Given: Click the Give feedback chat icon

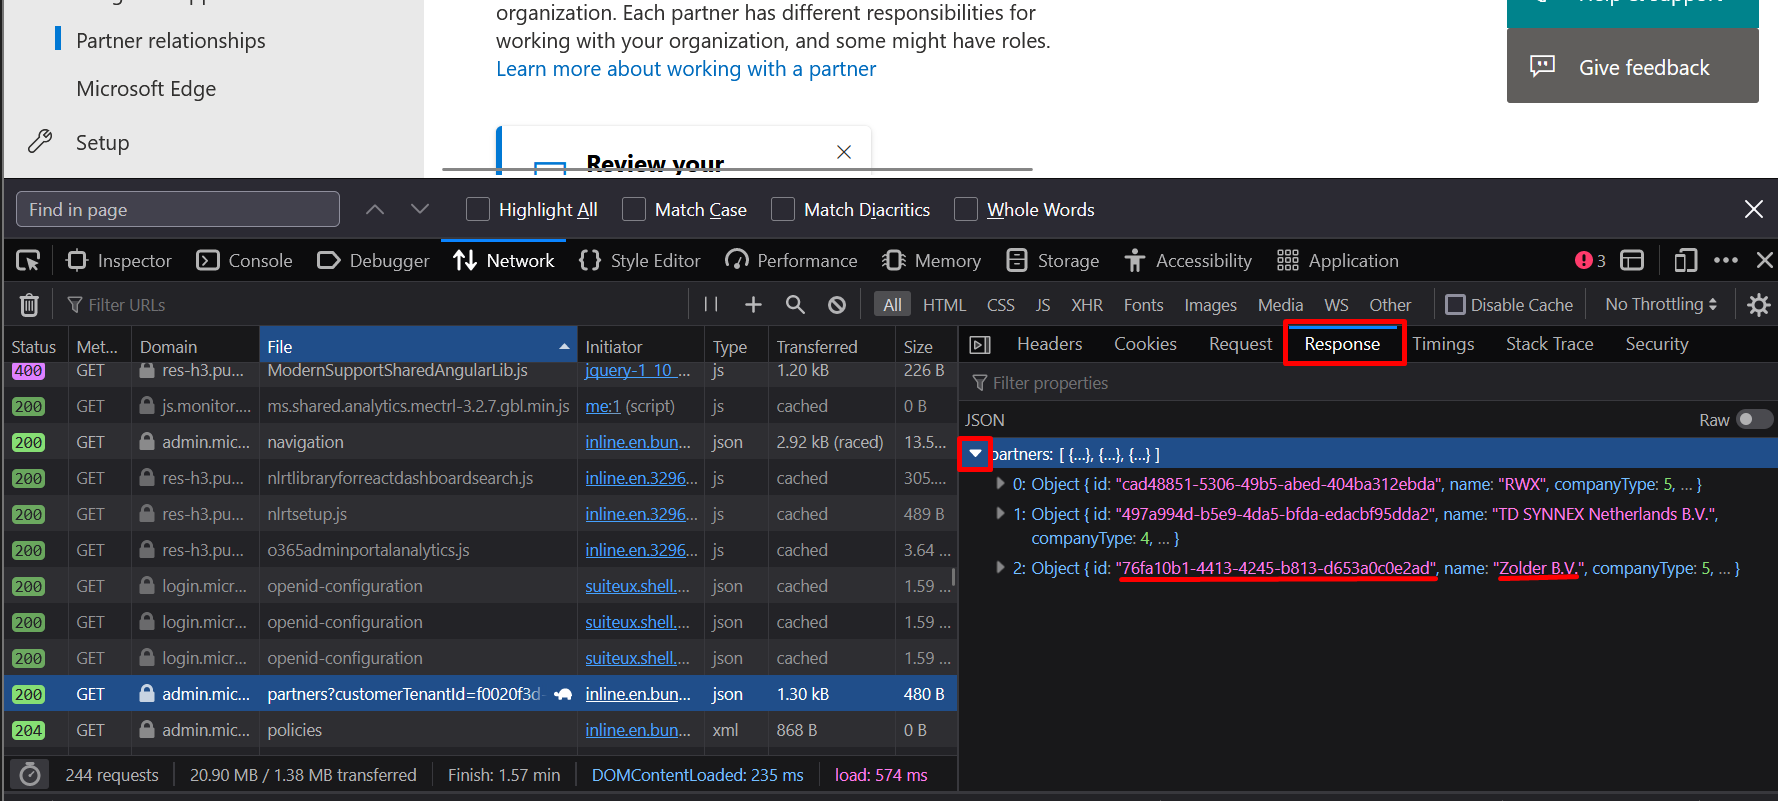Looking at the screenshot, I should 1542,66.
